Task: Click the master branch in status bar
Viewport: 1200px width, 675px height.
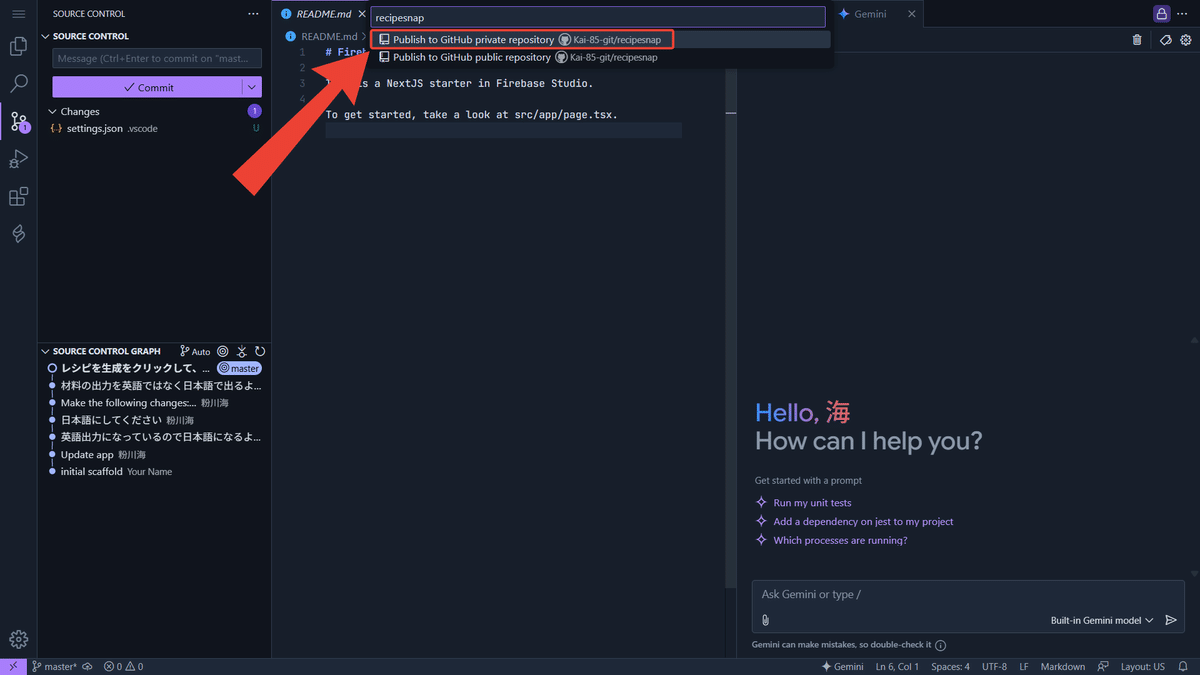Action: [54, 667]
